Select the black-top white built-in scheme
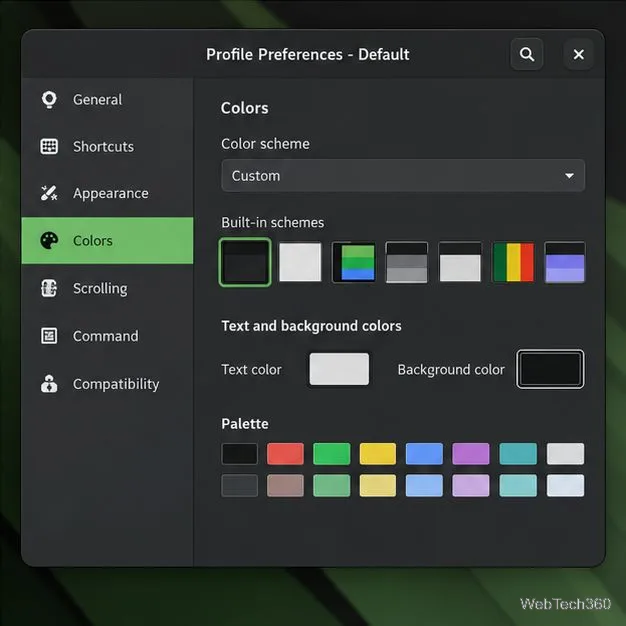The width and height of the screenshot is (626, 626). click(x=460, y=262)
